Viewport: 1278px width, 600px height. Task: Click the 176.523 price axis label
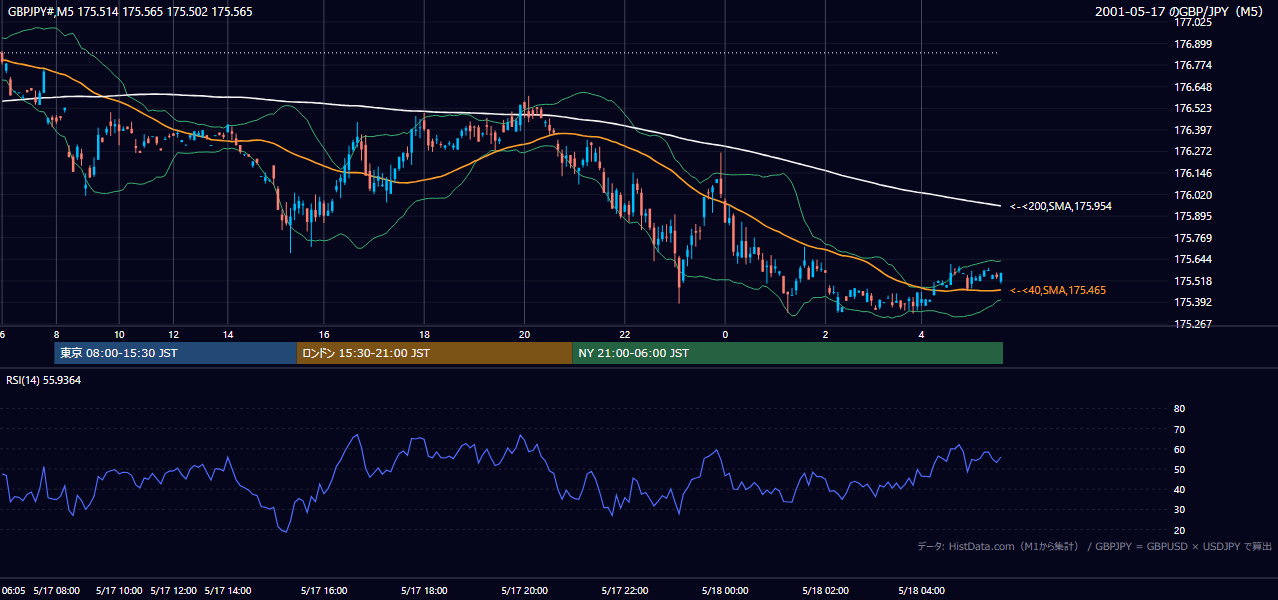pyautogui.click(x=1194, y=108)
